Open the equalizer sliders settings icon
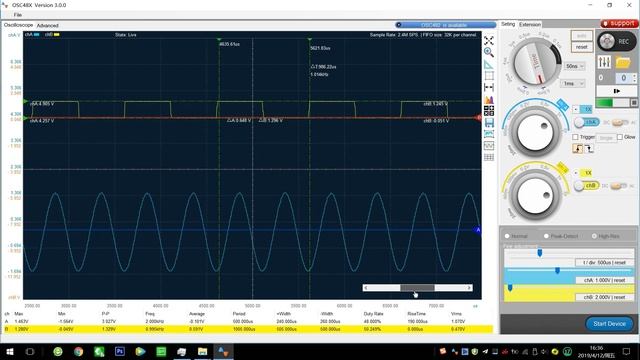This screenshot has height=360, width=640. point(604,62)
